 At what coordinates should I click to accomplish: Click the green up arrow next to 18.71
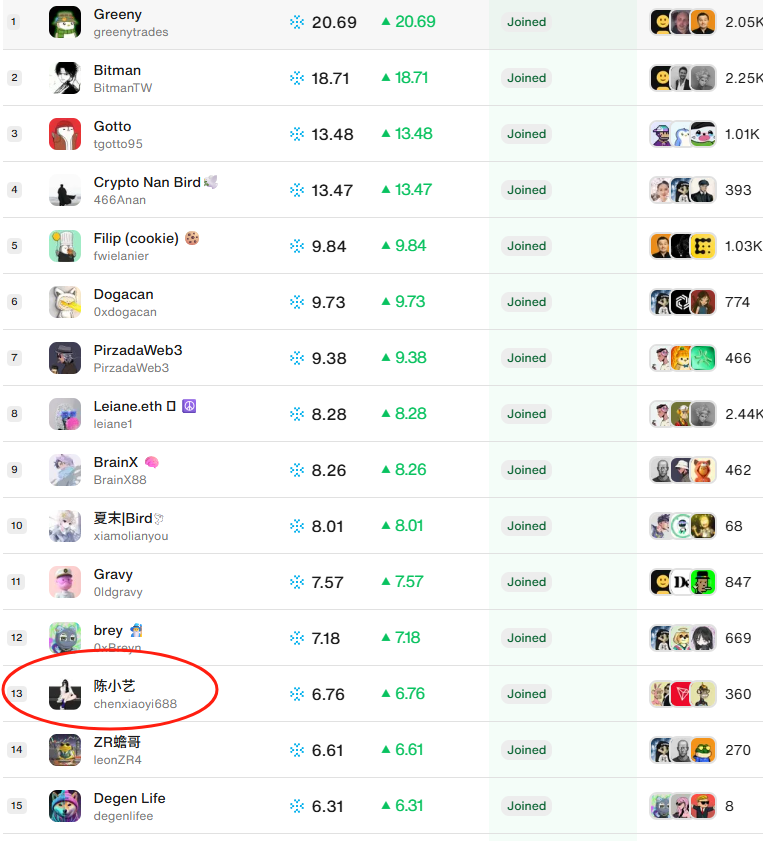(x=386, y=78)
